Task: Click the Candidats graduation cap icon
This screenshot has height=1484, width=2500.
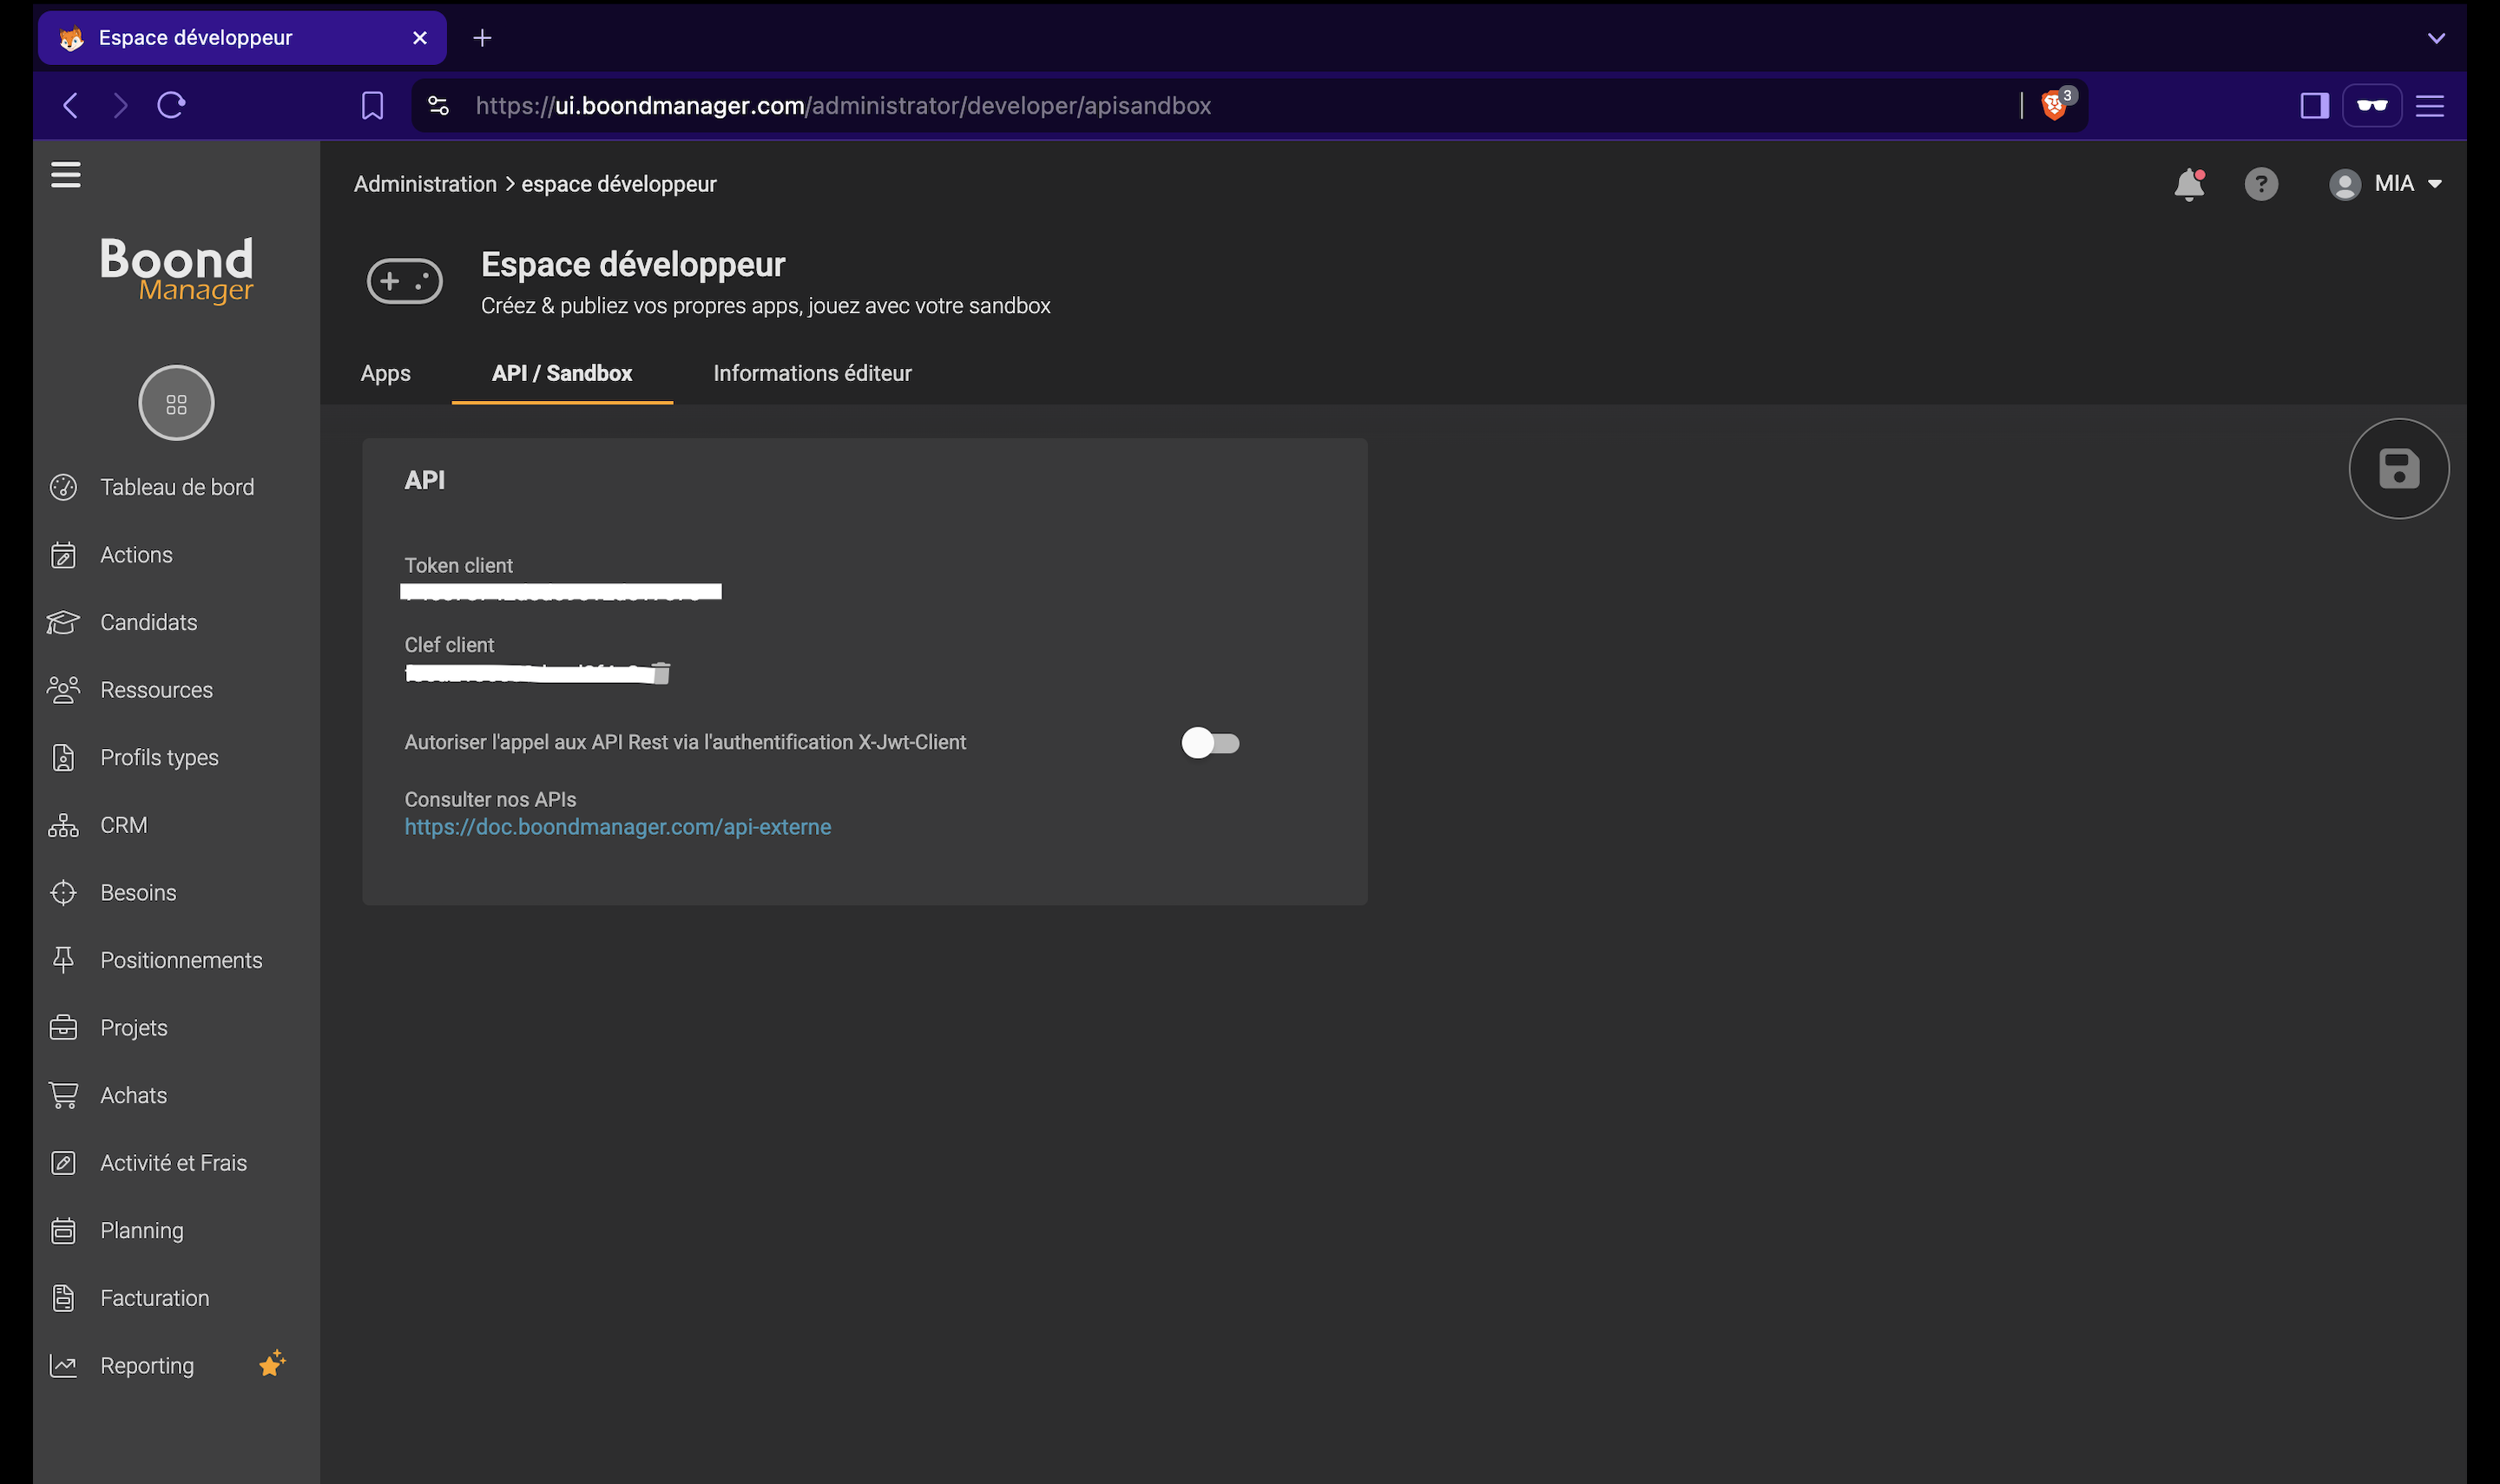Action: click(x=63, y=622)
